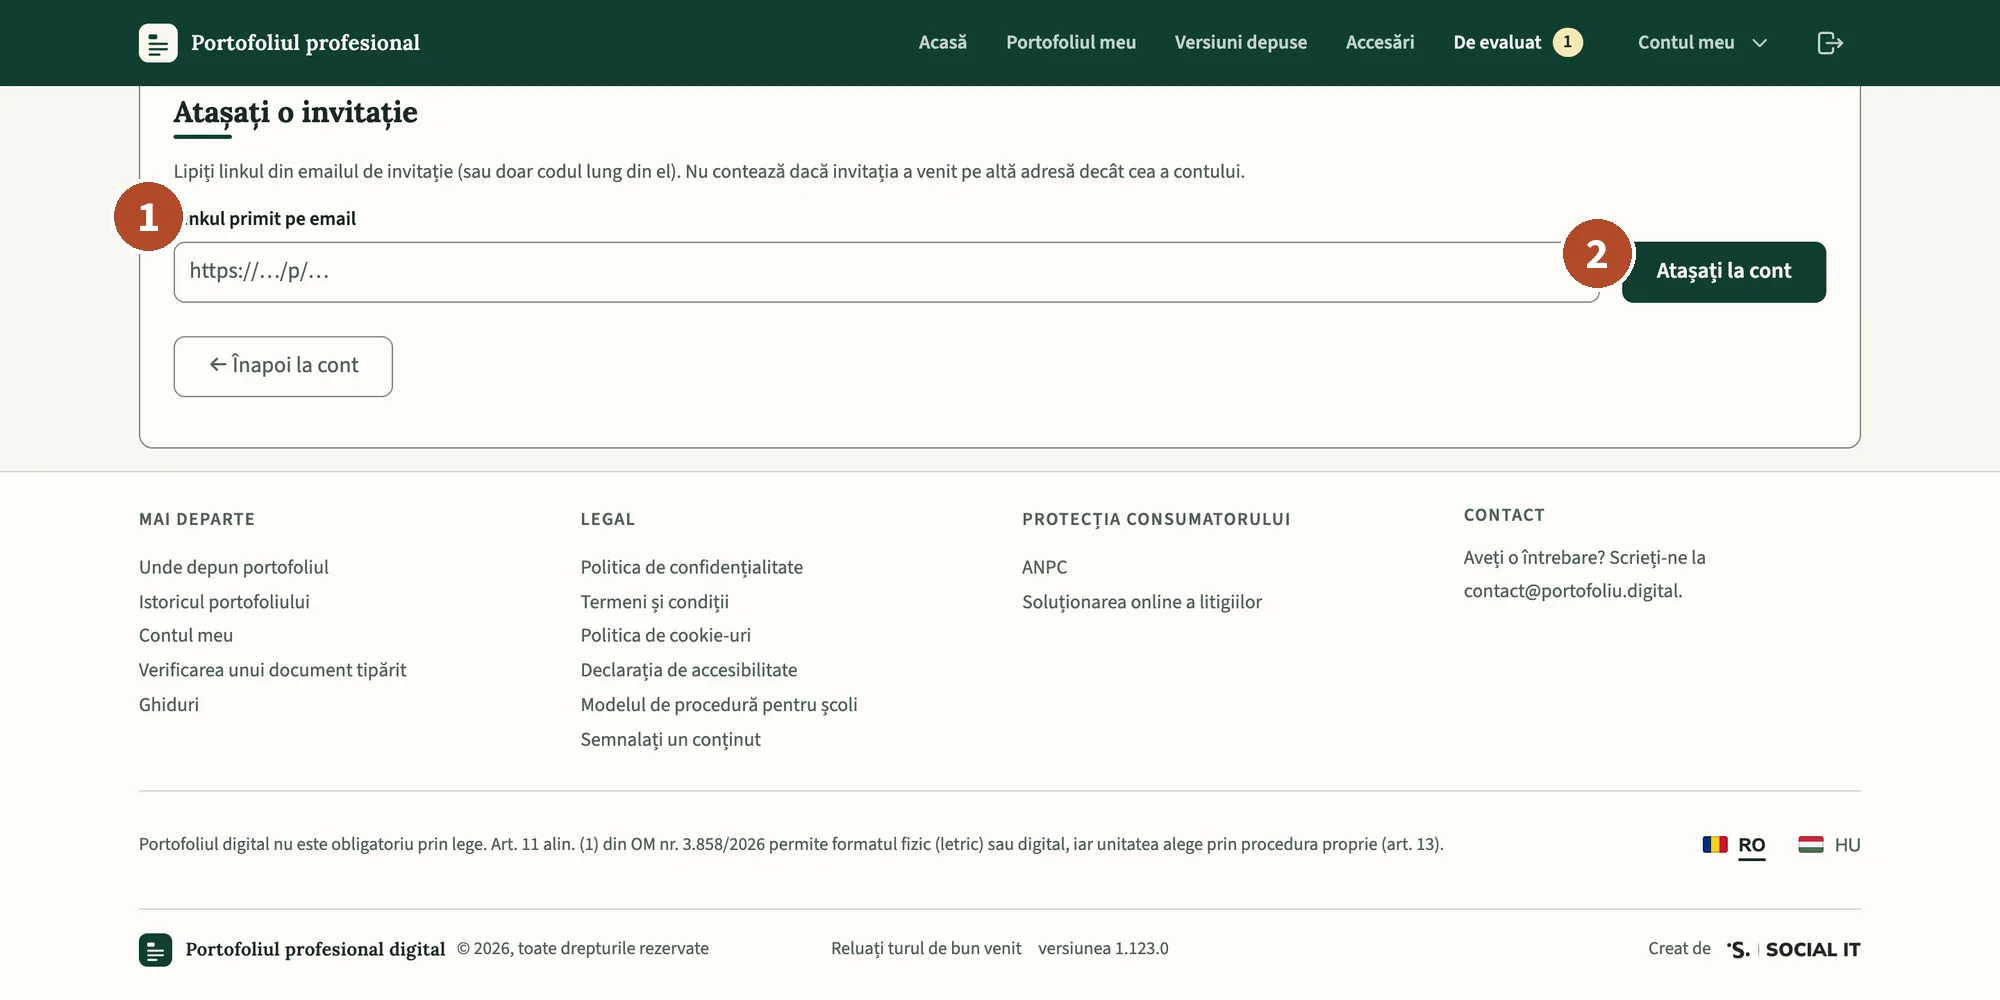Click the Romanian flag icon
This screenshot has height=1000, width=2000.
(x=1715, y=844)
